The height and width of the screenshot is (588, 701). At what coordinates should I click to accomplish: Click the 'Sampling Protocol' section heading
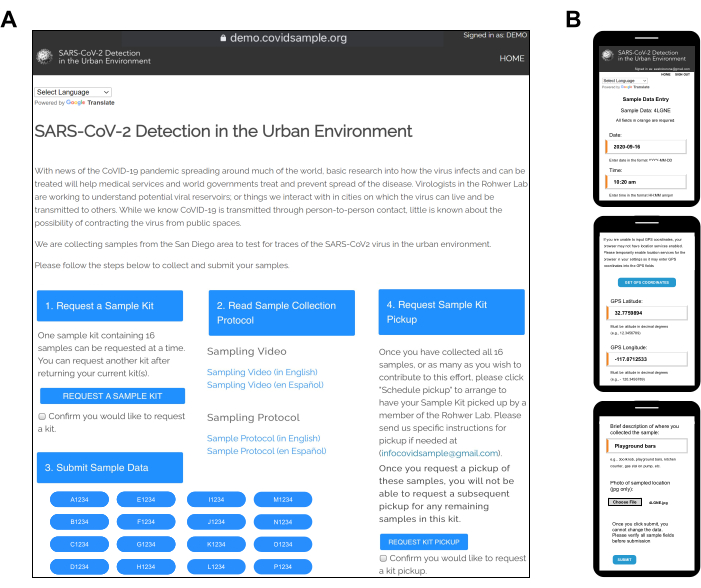253,418
